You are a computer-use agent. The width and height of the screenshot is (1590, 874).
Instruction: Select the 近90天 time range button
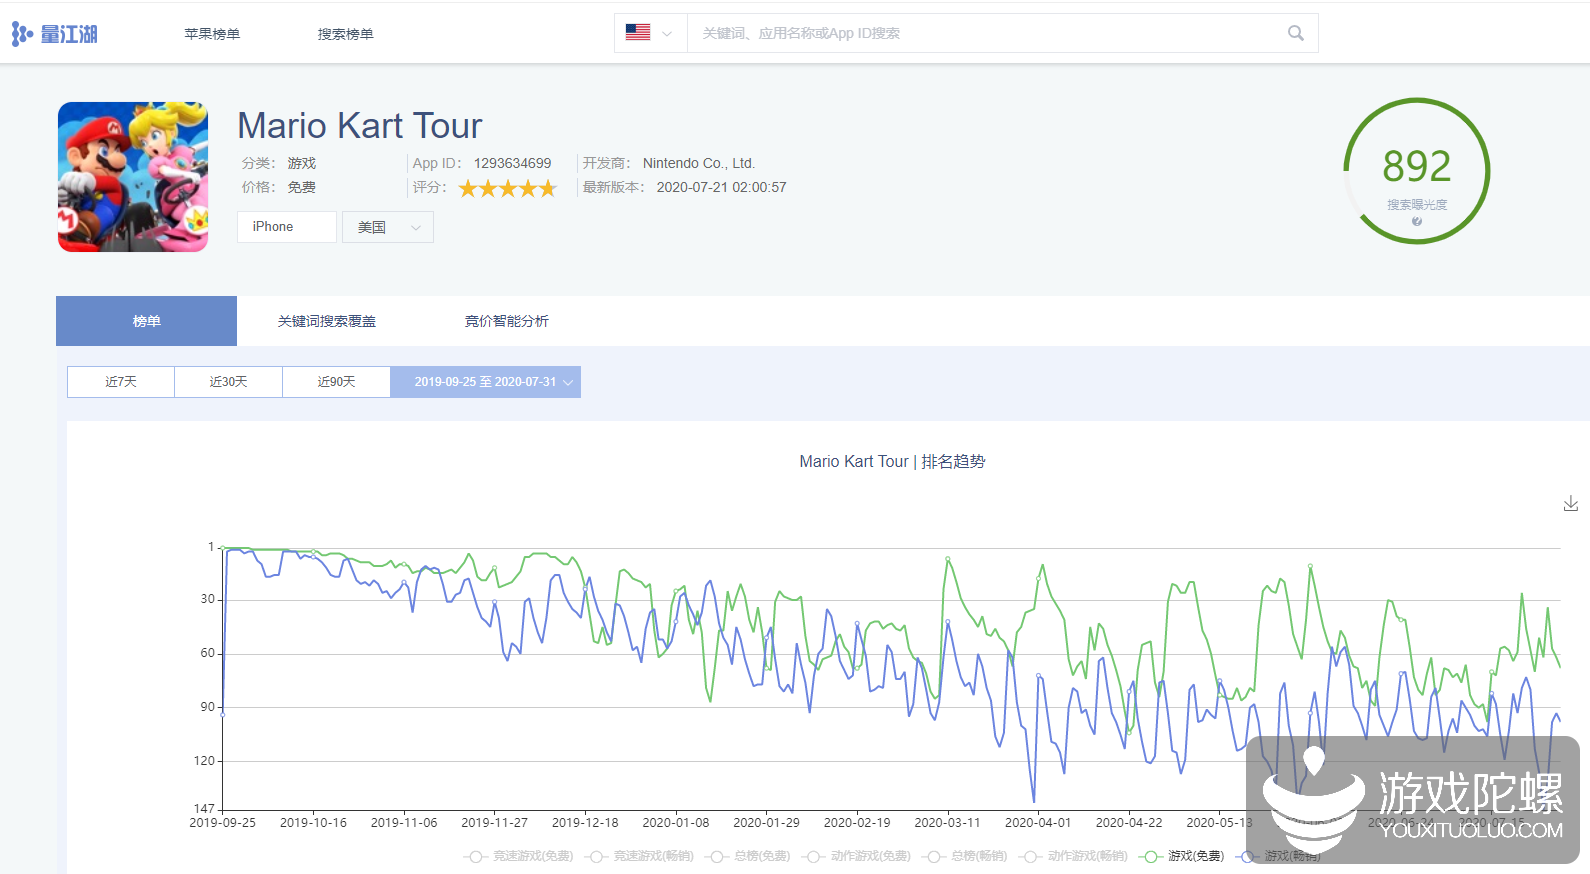coord(336,382)
